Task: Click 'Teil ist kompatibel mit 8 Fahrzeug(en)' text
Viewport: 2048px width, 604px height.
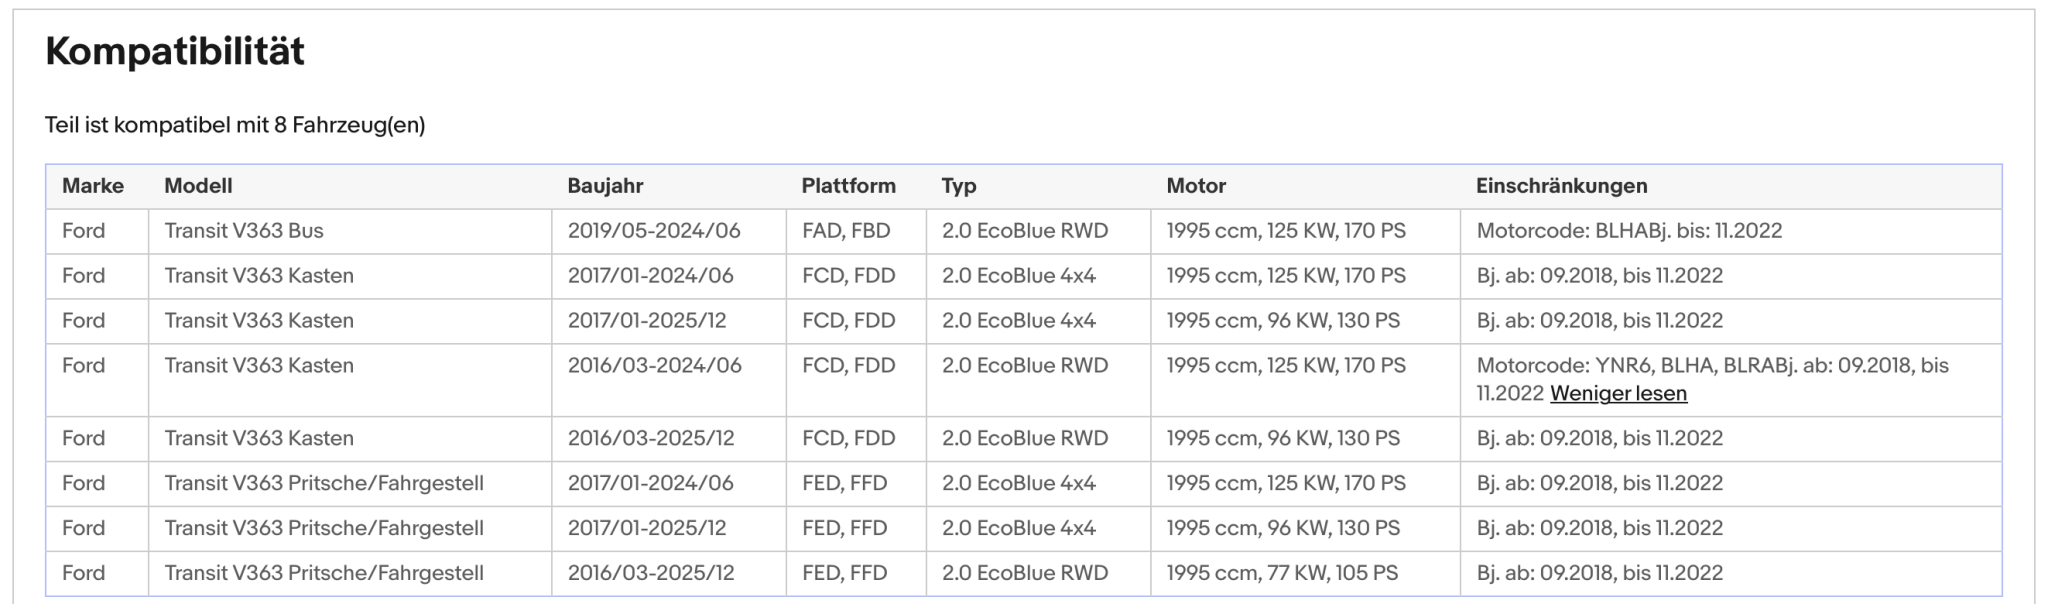Action: coord(235,125)
